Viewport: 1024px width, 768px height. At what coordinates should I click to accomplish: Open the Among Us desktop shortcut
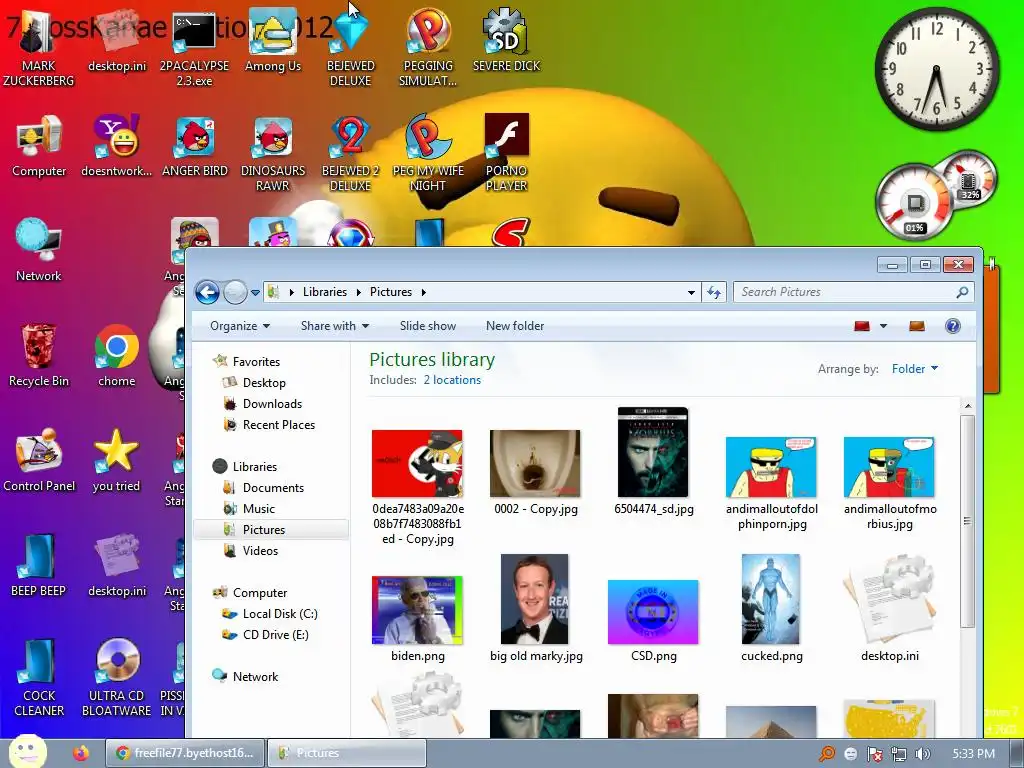272,41
